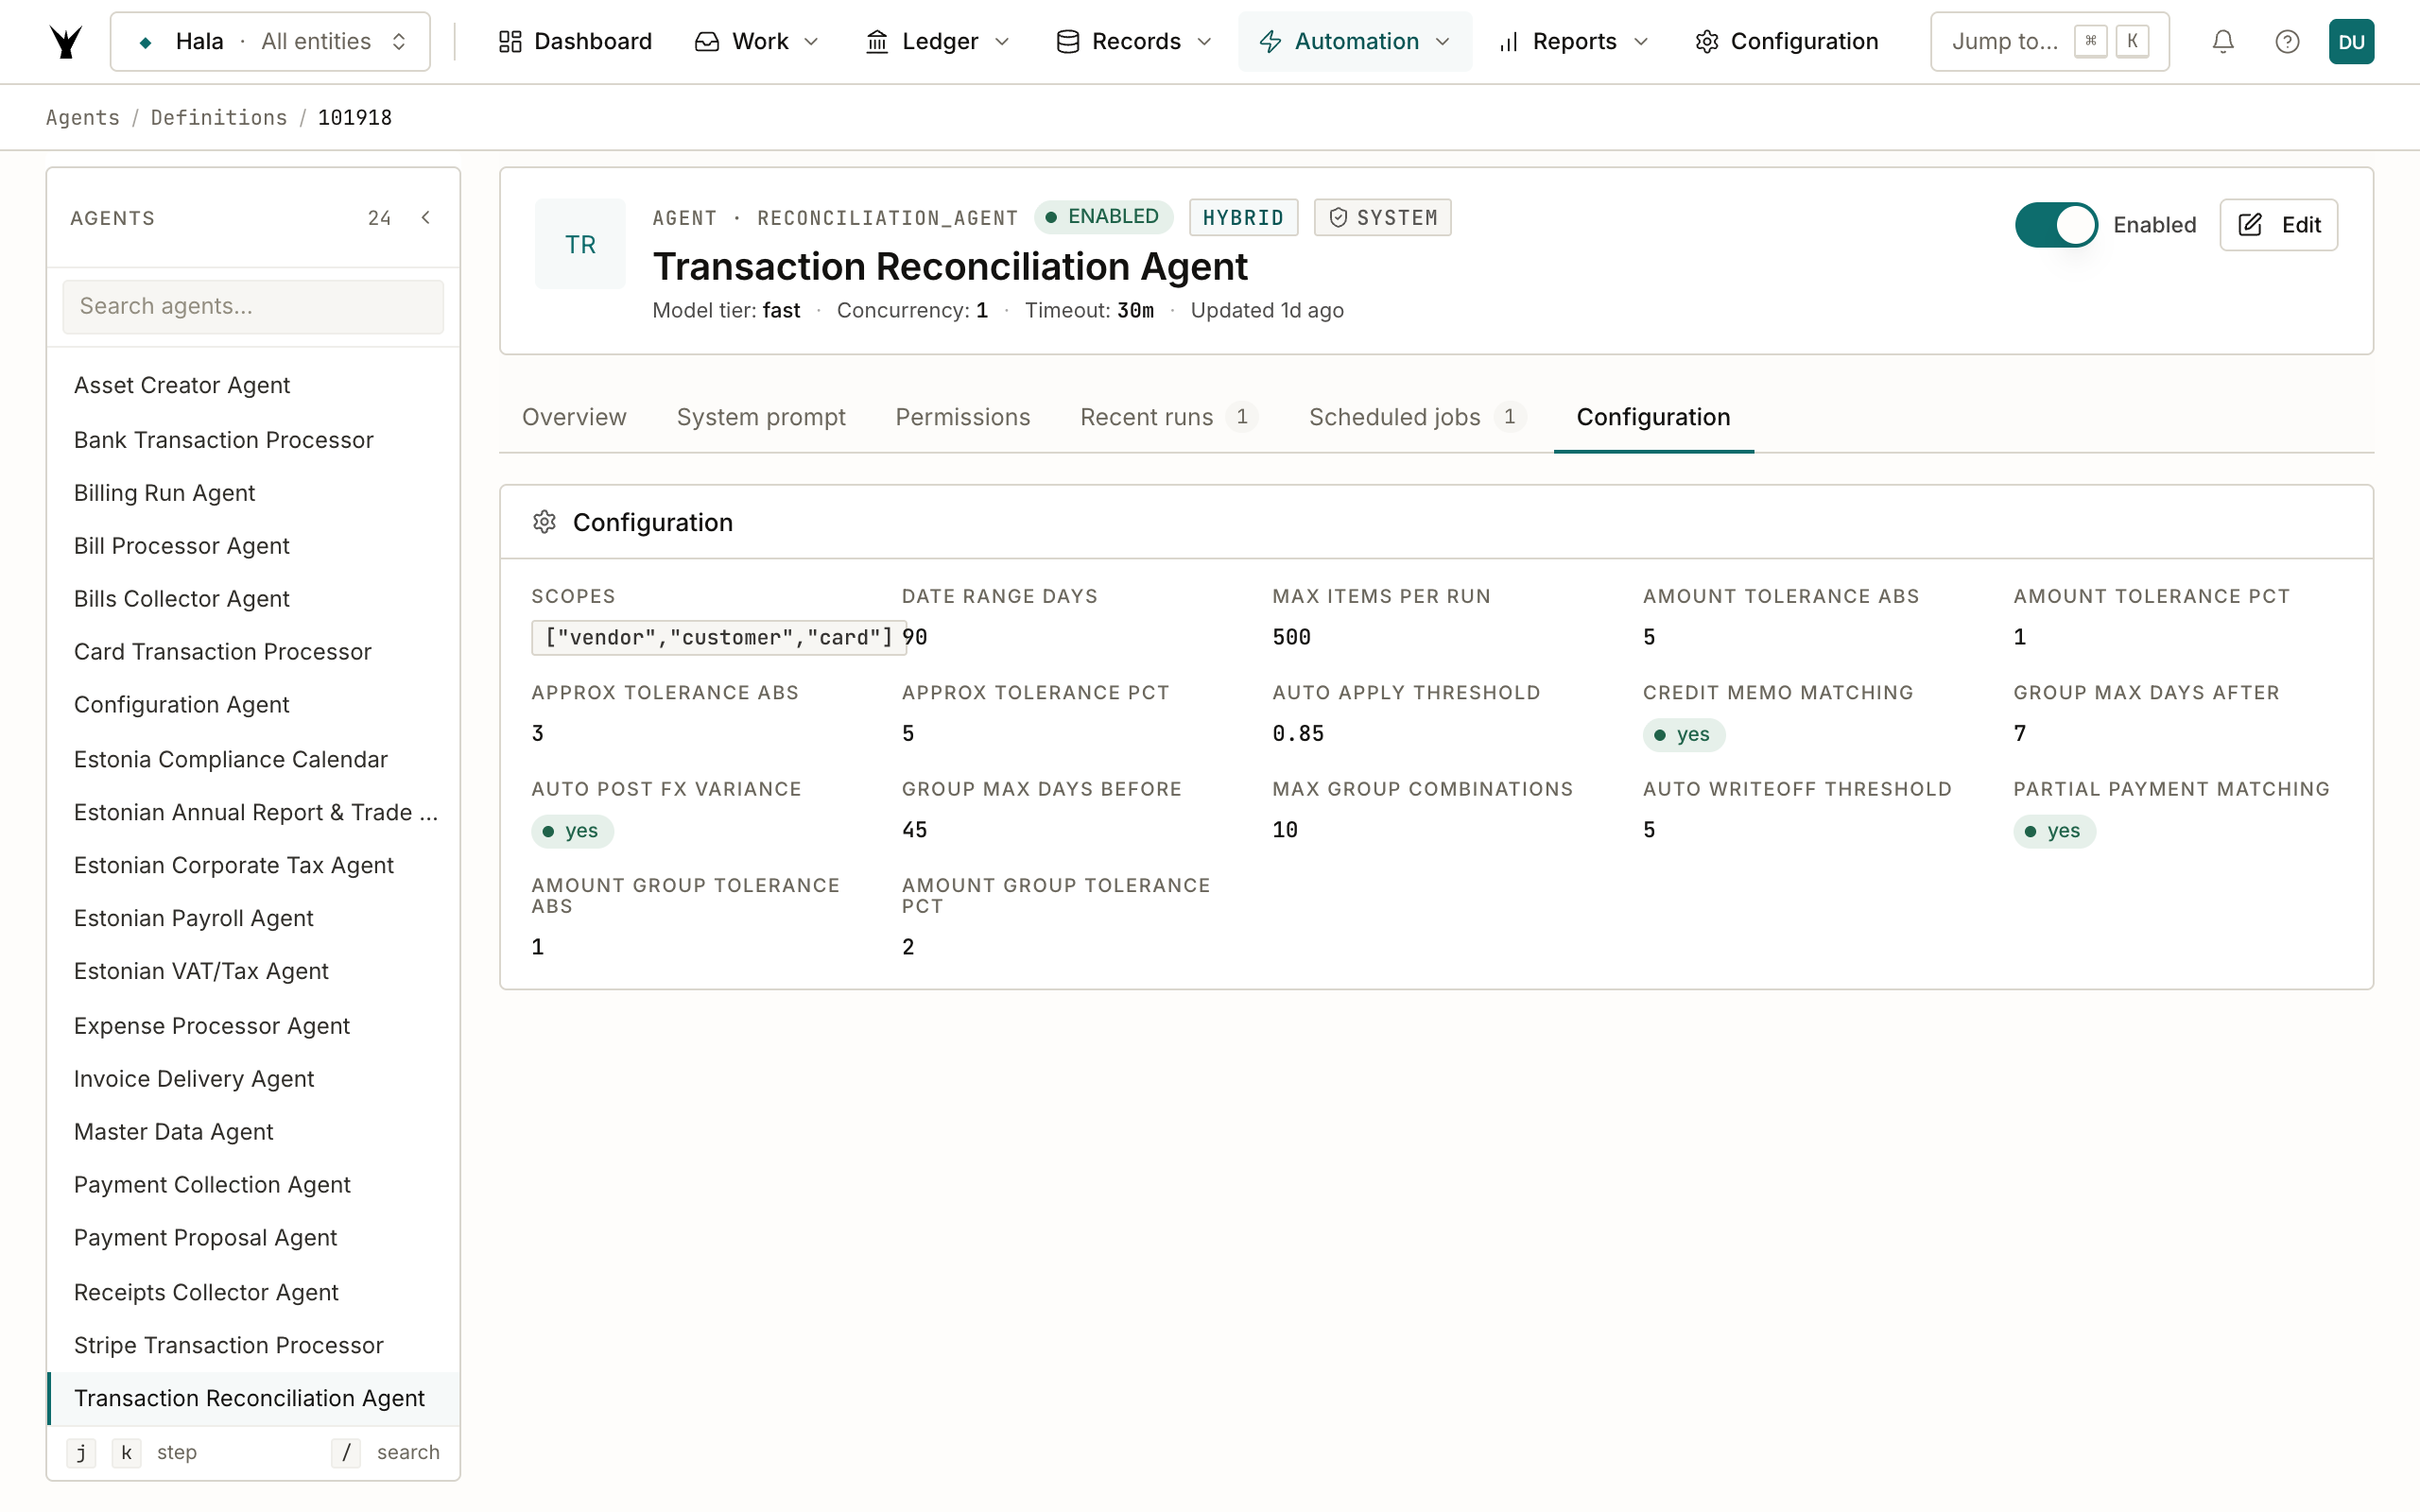Image resolution: width=2420 pixels, height=1512 pixels.
Task: Select Asset Creator Agent
Action: pos(253,385)
